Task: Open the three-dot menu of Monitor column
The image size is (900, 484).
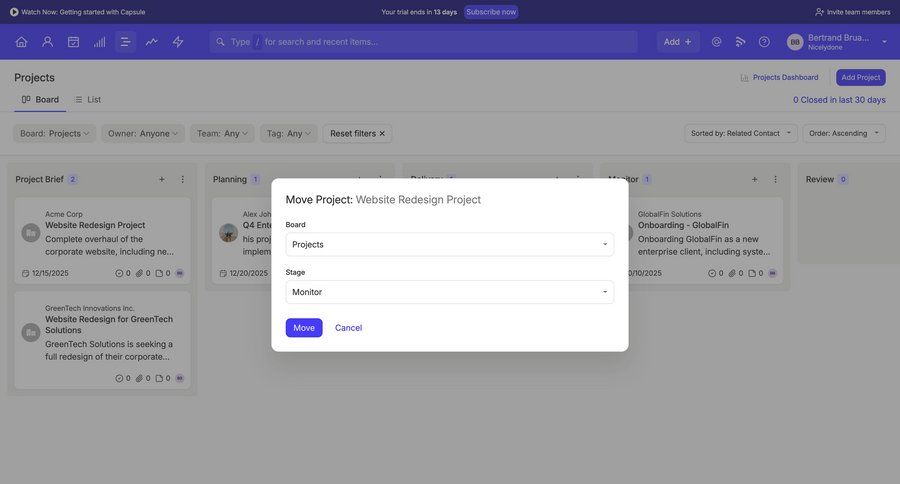Action: pos(775,180)
